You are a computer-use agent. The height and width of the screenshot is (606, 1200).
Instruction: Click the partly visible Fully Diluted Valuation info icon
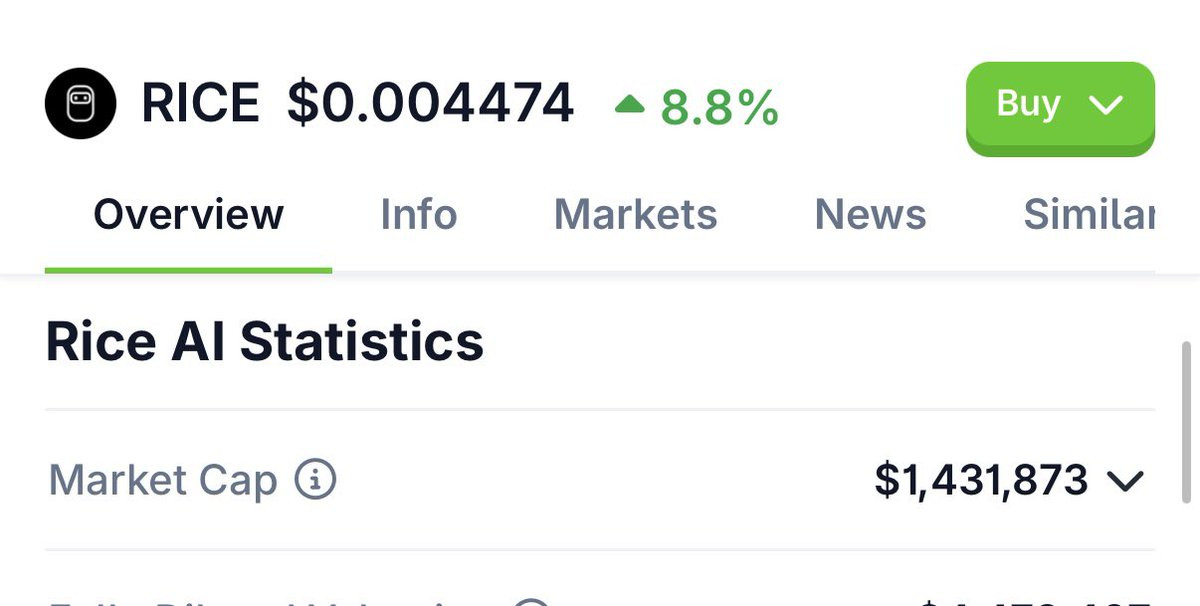533,602
